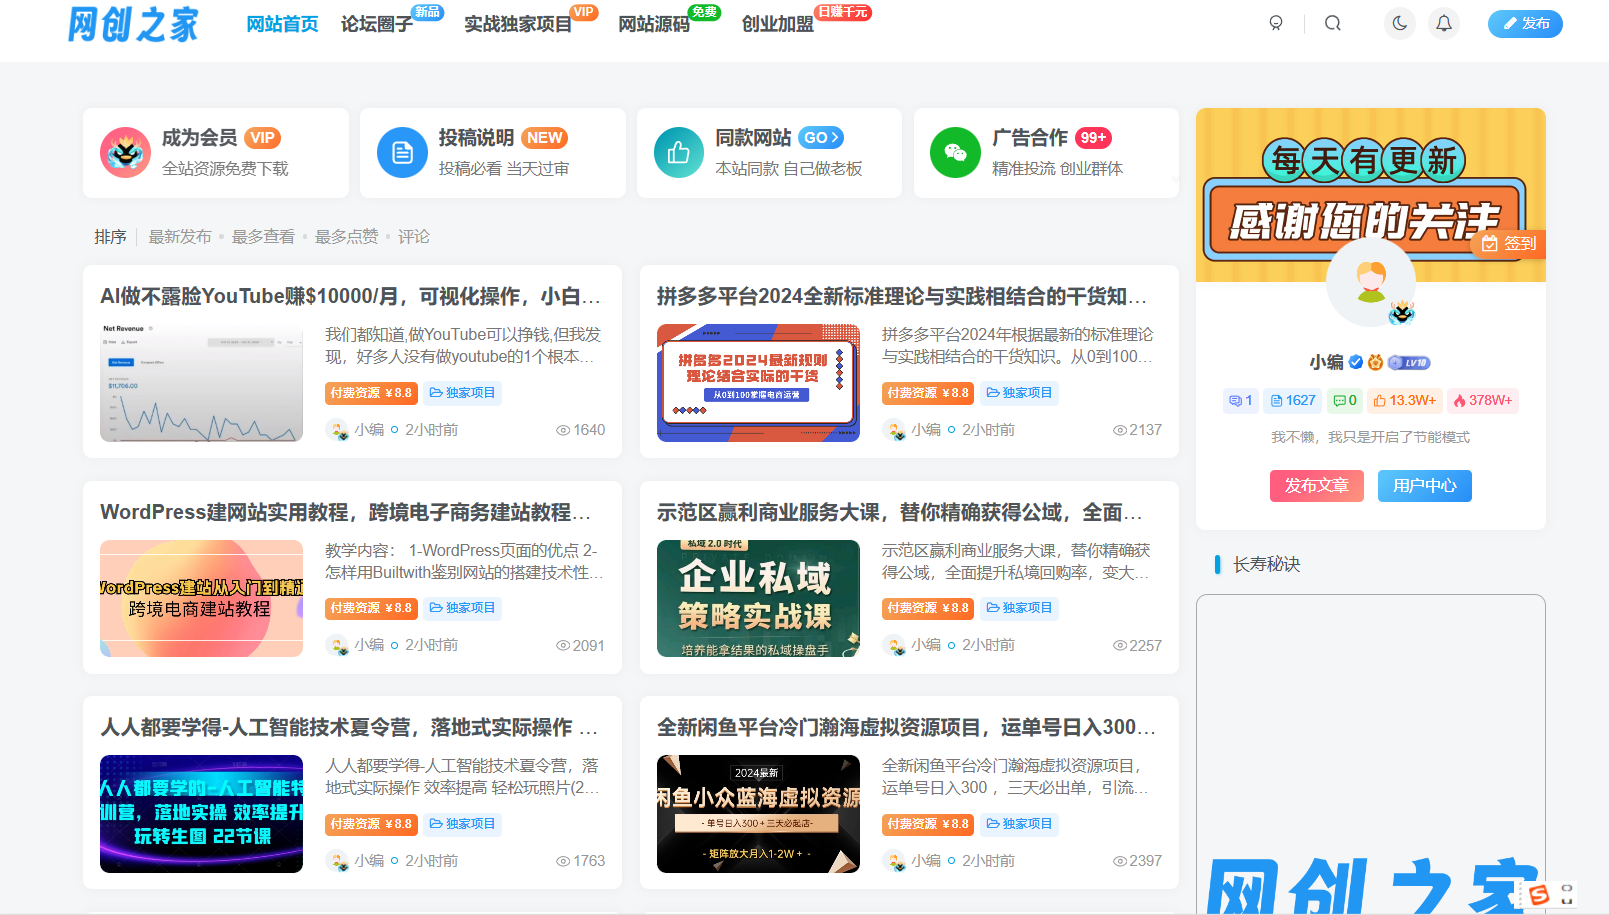Click 独家项目 tag on YouTube post
Screen dimensions: 1609x915
point(462,393)
